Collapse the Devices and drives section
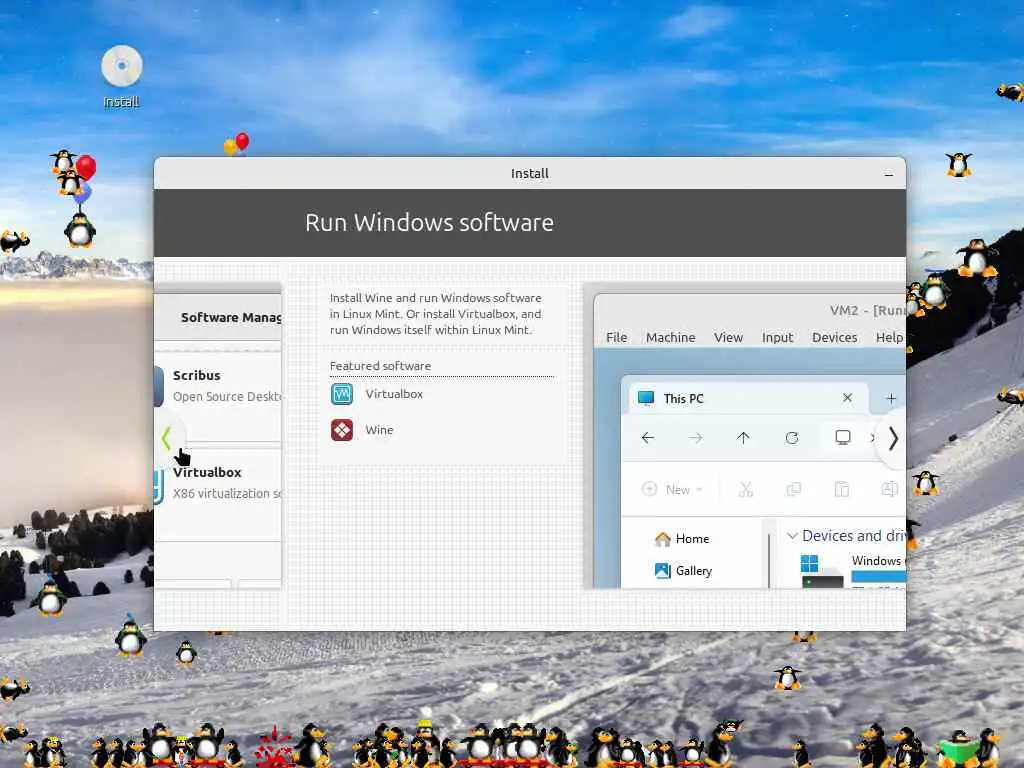 point(792,536)
